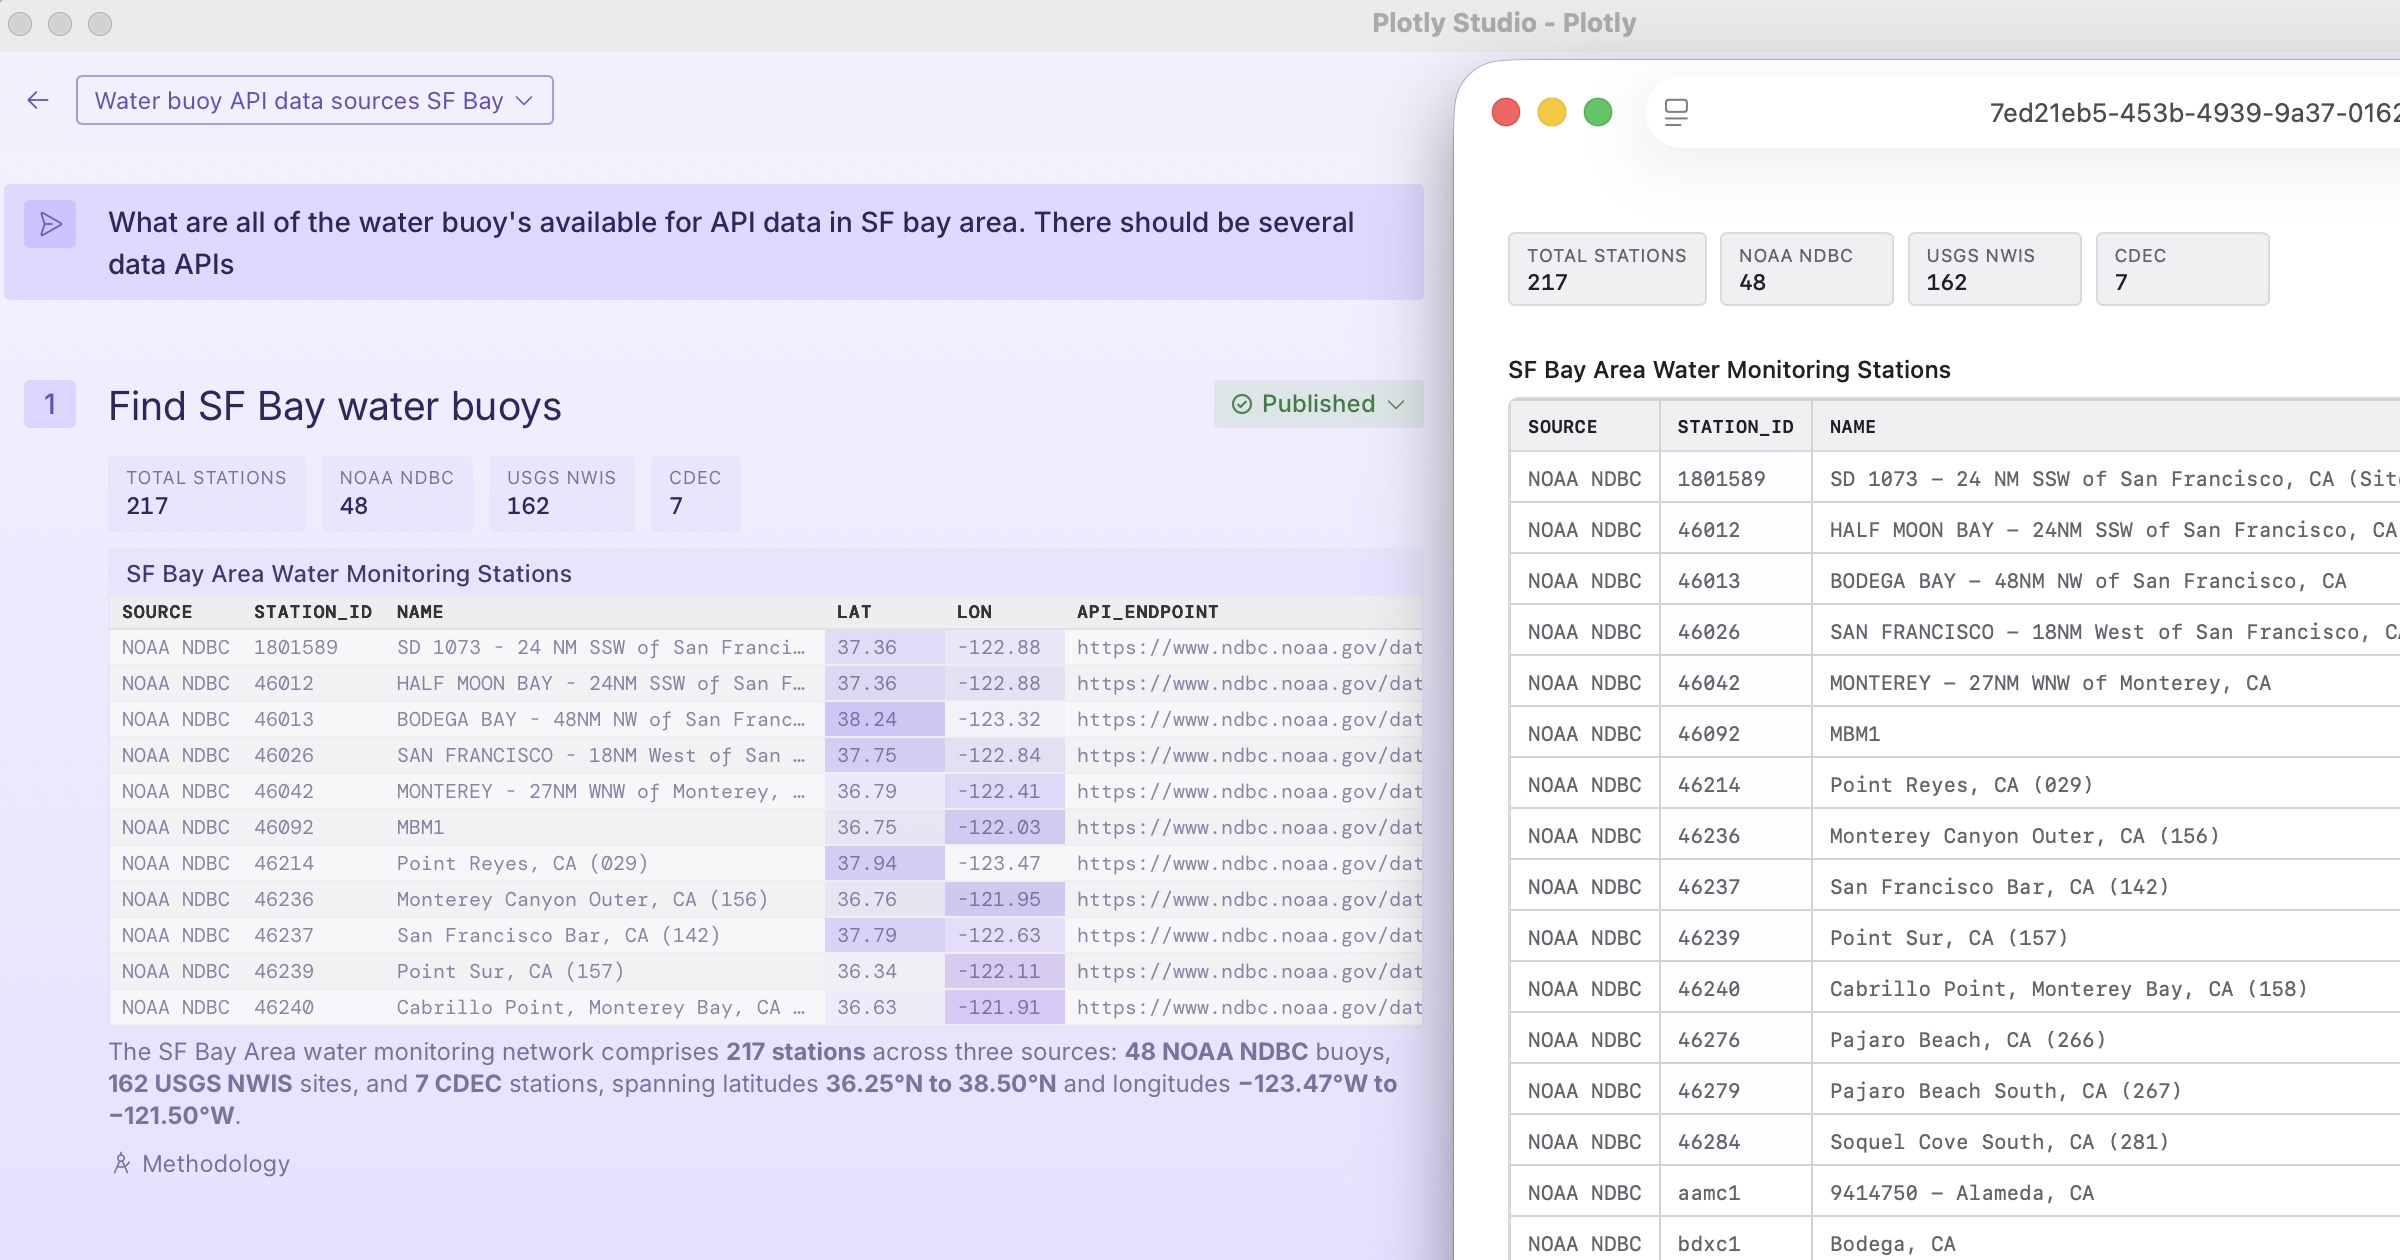Image resolution: width=2400 pixels, height=1260 pixels.
Task: Click MBM1 name in Plotly Studio table
Action: point(420,828)
